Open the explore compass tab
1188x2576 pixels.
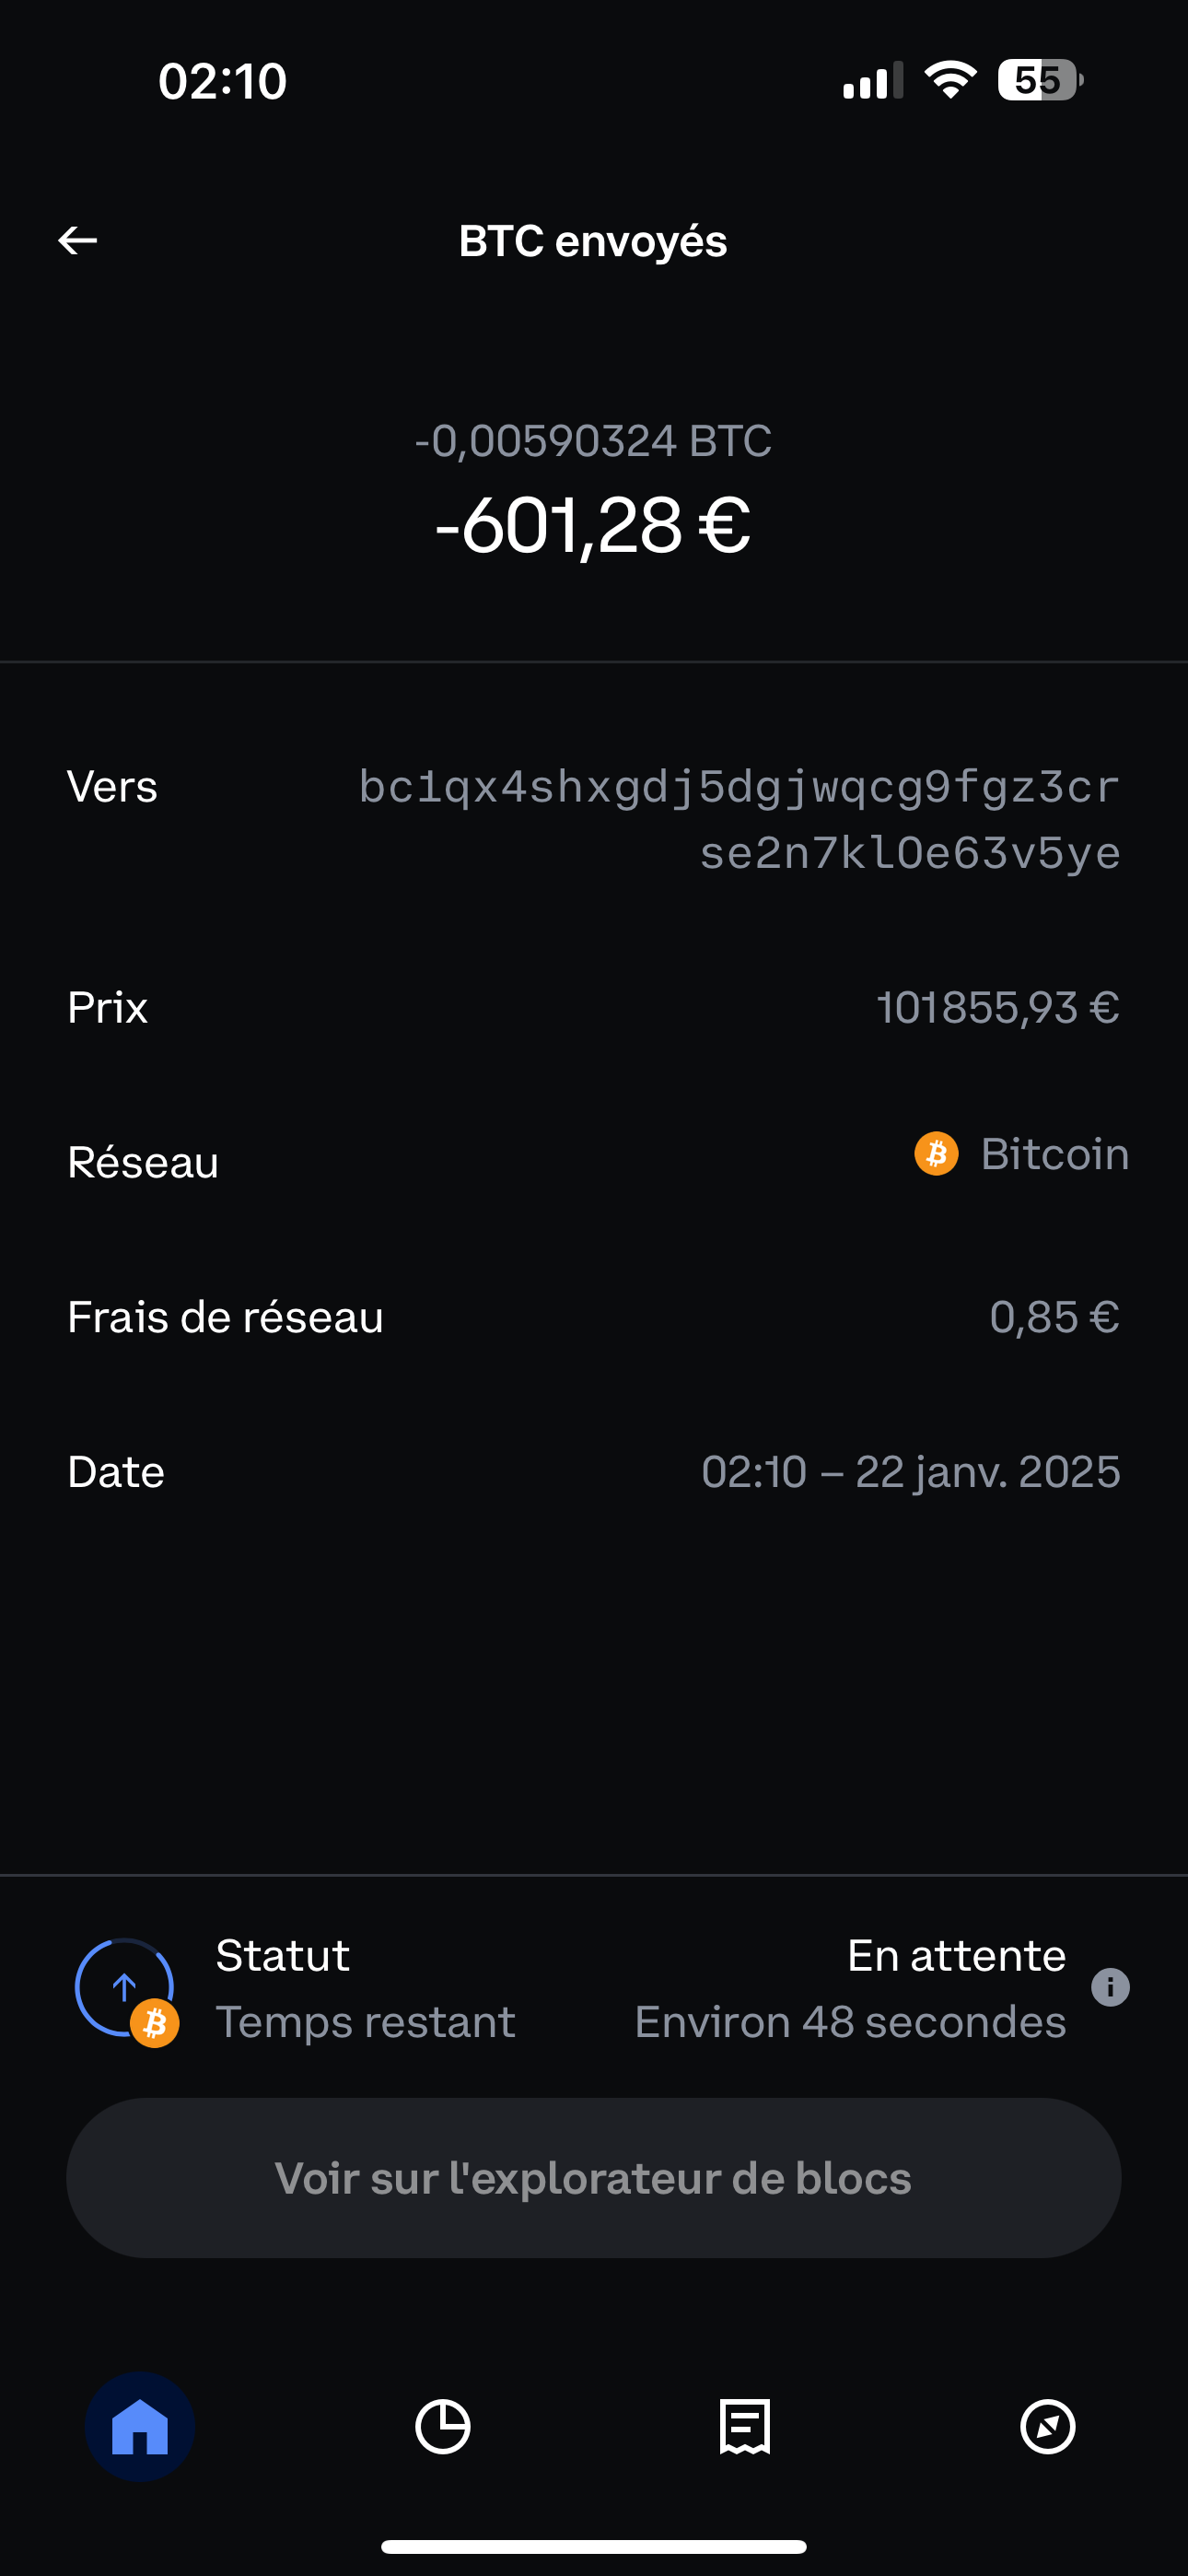point(1048,2426)
